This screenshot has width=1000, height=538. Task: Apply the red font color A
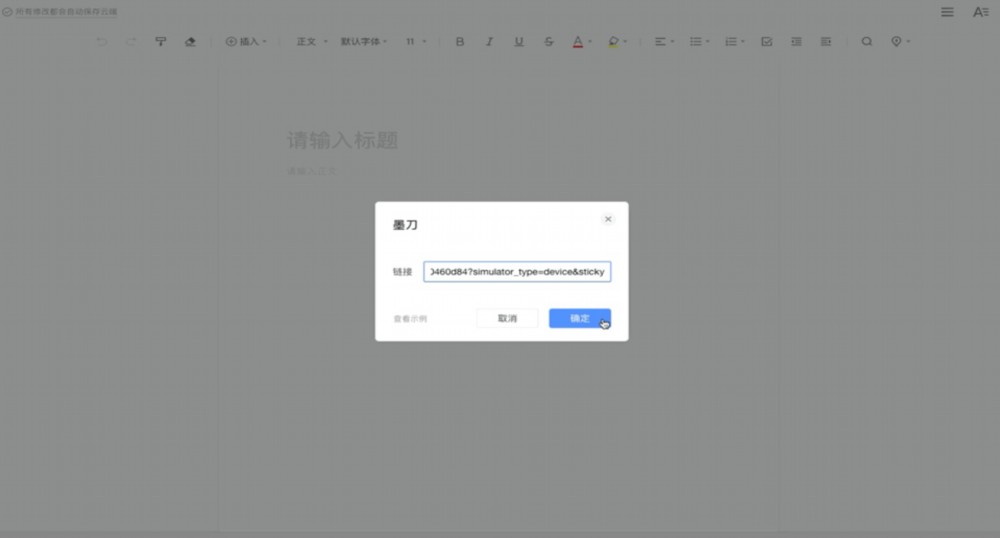(x=578, y=41)
